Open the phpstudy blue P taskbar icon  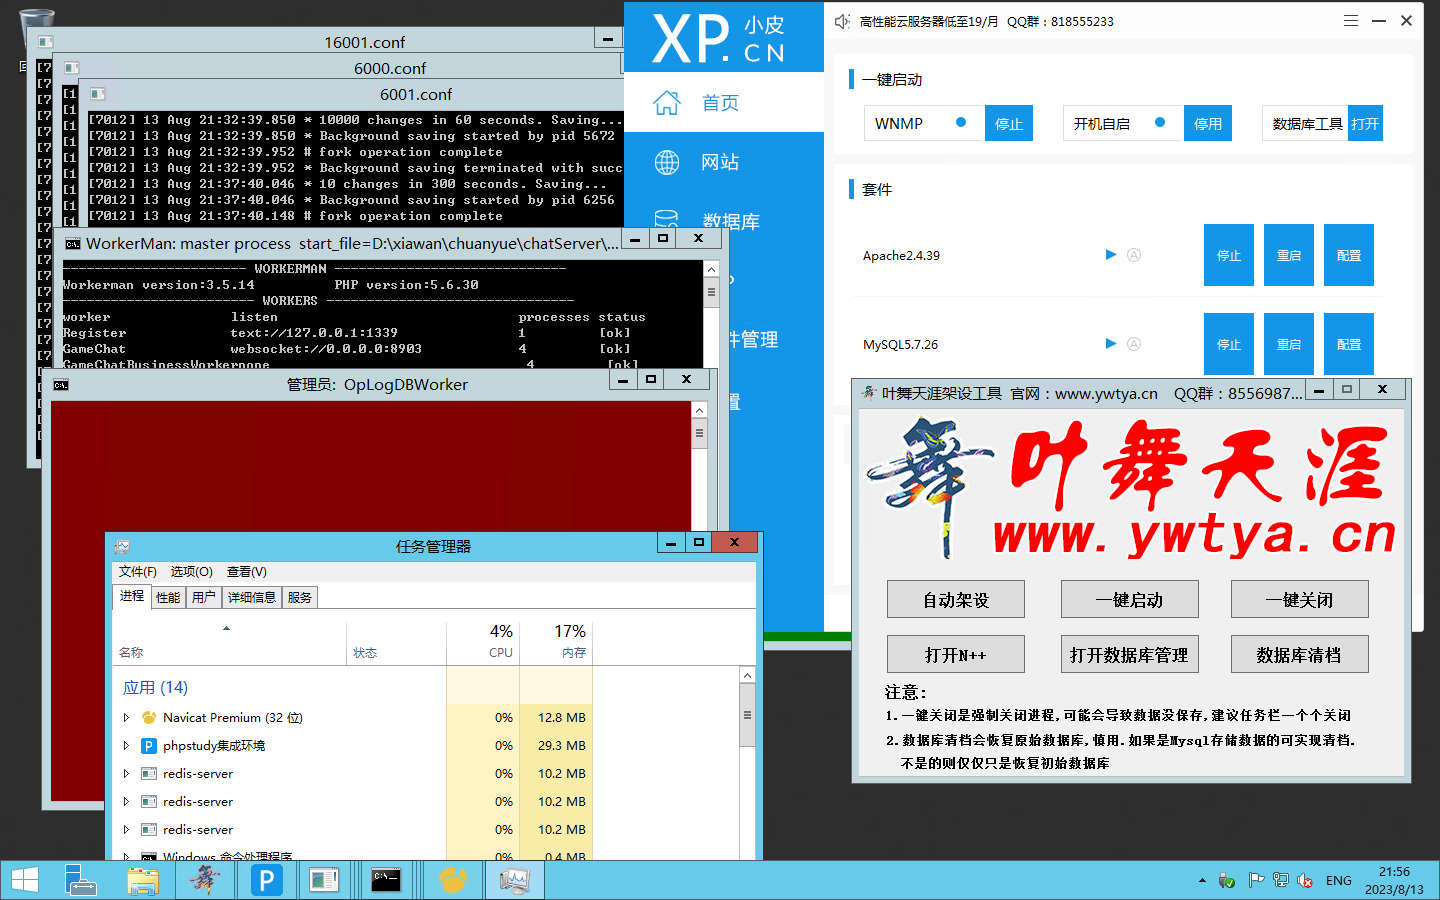coord(266,880)
